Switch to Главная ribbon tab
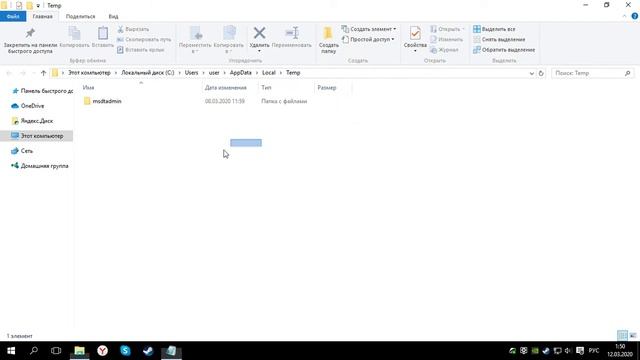 [x=42, y=16]
